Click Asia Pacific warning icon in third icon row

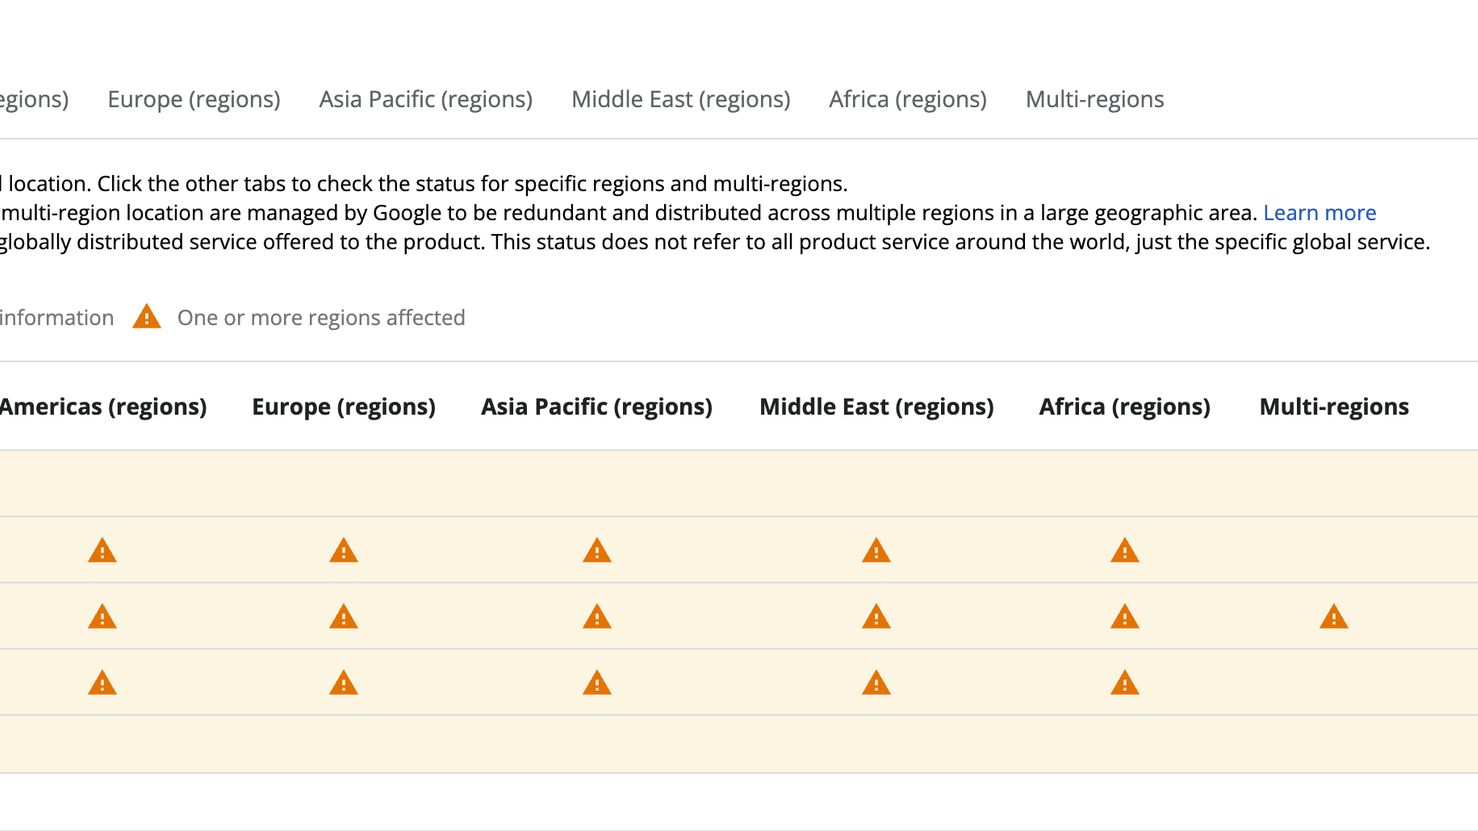click(597, 683)
